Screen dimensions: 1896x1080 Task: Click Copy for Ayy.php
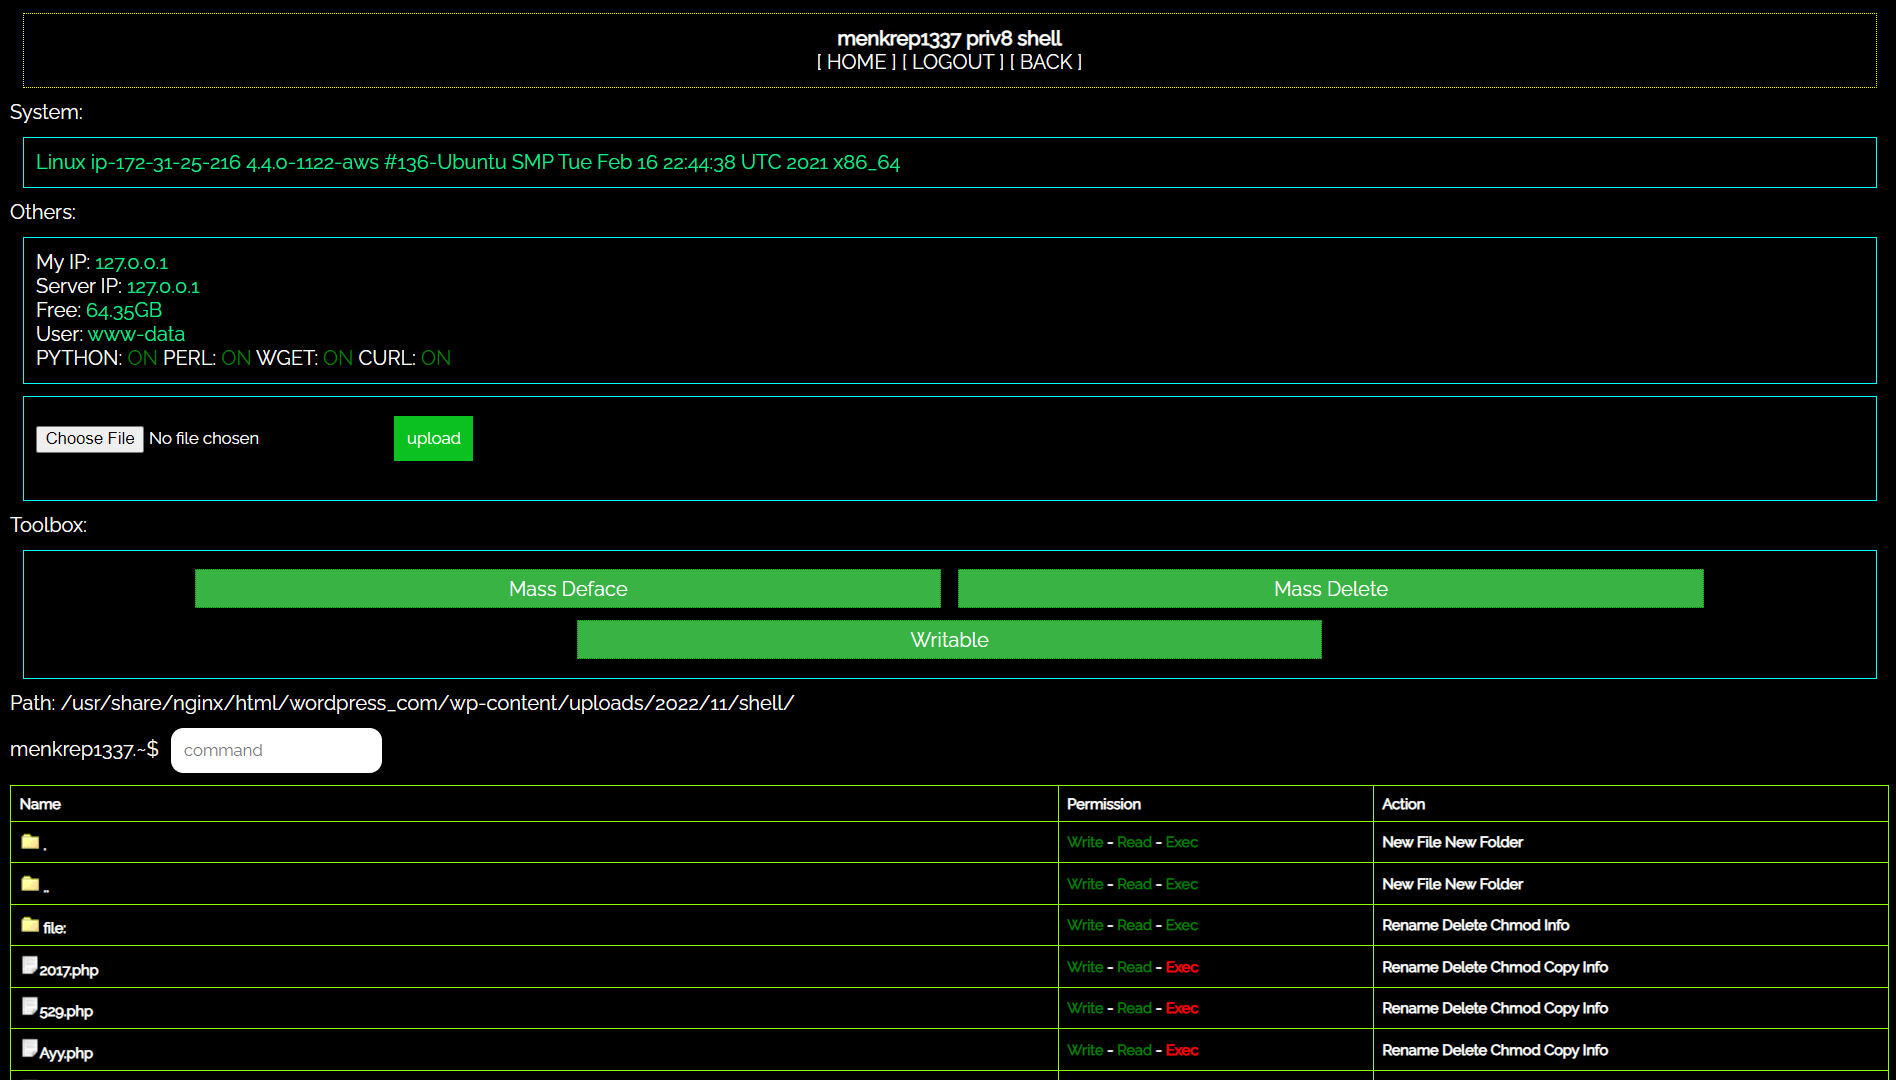click(1561, 1050)
